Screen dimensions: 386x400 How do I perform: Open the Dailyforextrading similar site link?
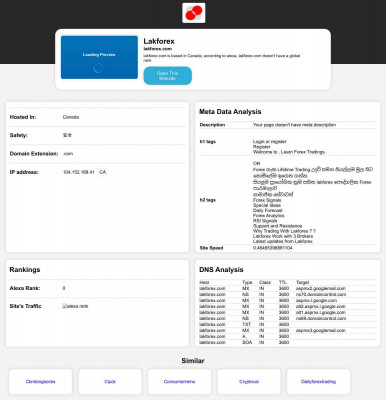318,382
